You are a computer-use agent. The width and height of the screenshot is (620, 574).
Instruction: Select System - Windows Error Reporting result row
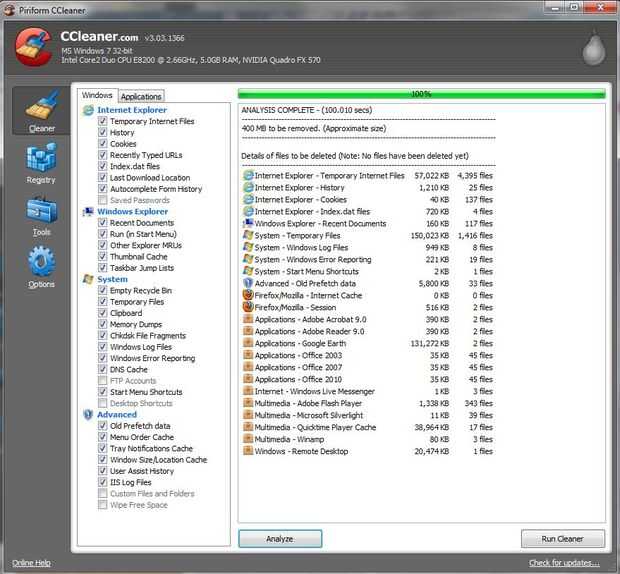(368, 259)
